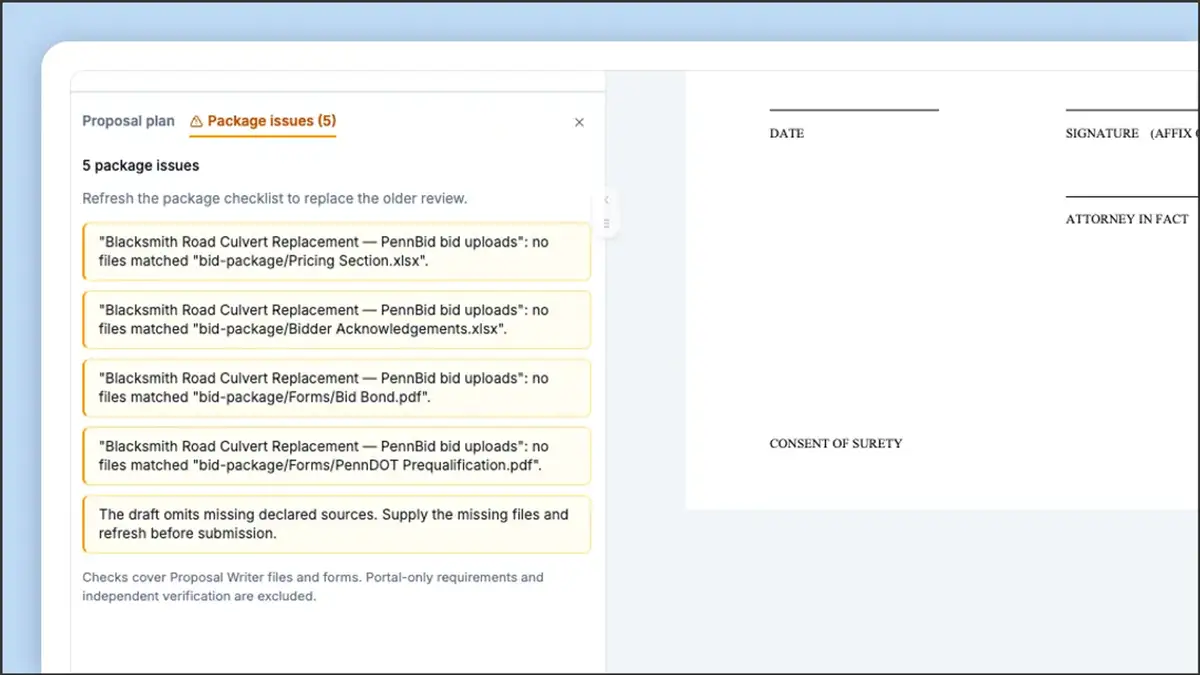This screenshot has width=1200, height=675.
Task: Collapse the side panel using the chevron
Action: click(x=606, y=200)
